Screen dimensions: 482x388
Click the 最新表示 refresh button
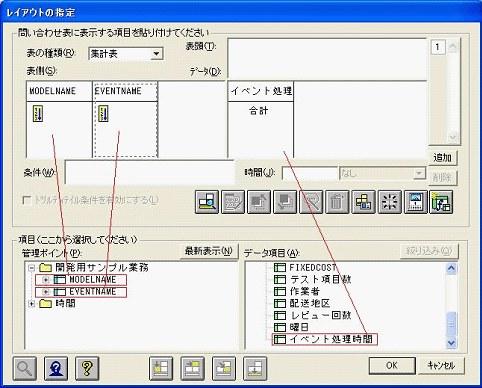click(209, 251)
